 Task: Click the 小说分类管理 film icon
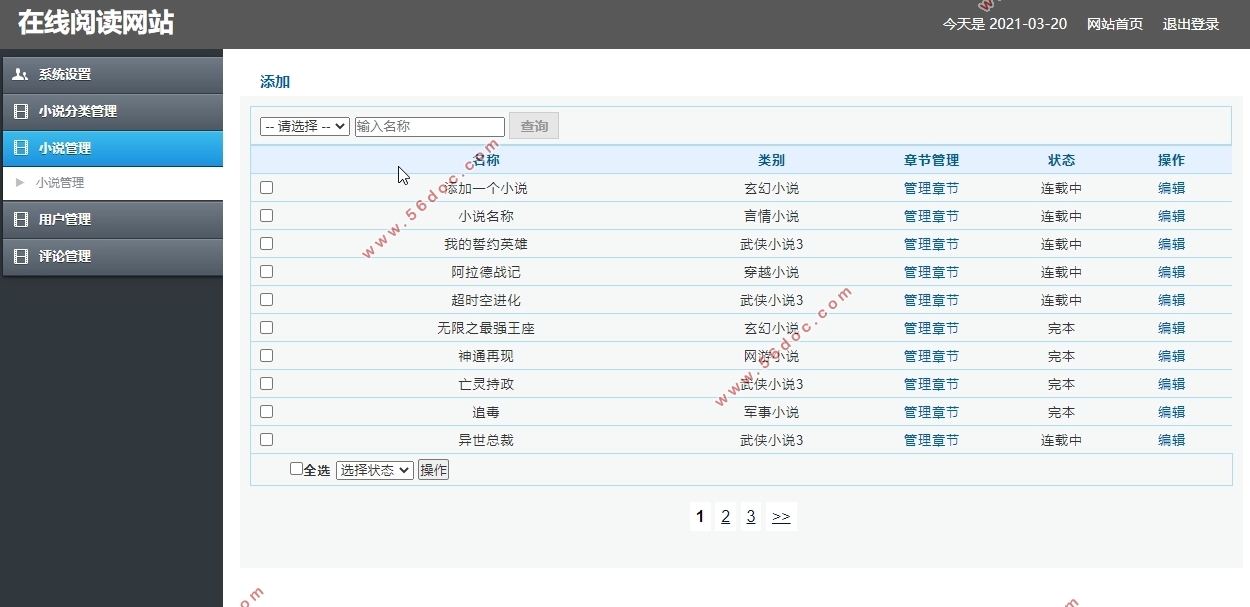point(20,111)
